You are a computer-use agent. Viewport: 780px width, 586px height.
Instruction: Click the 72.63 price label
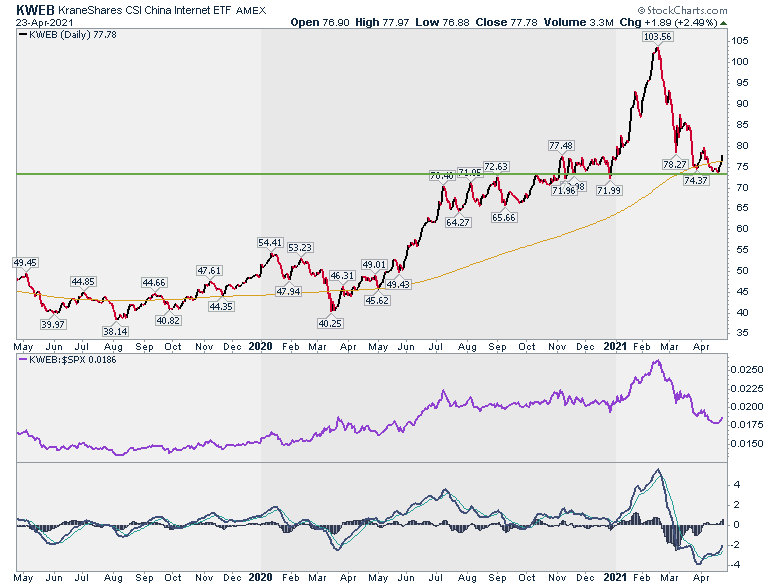[495, 167]
